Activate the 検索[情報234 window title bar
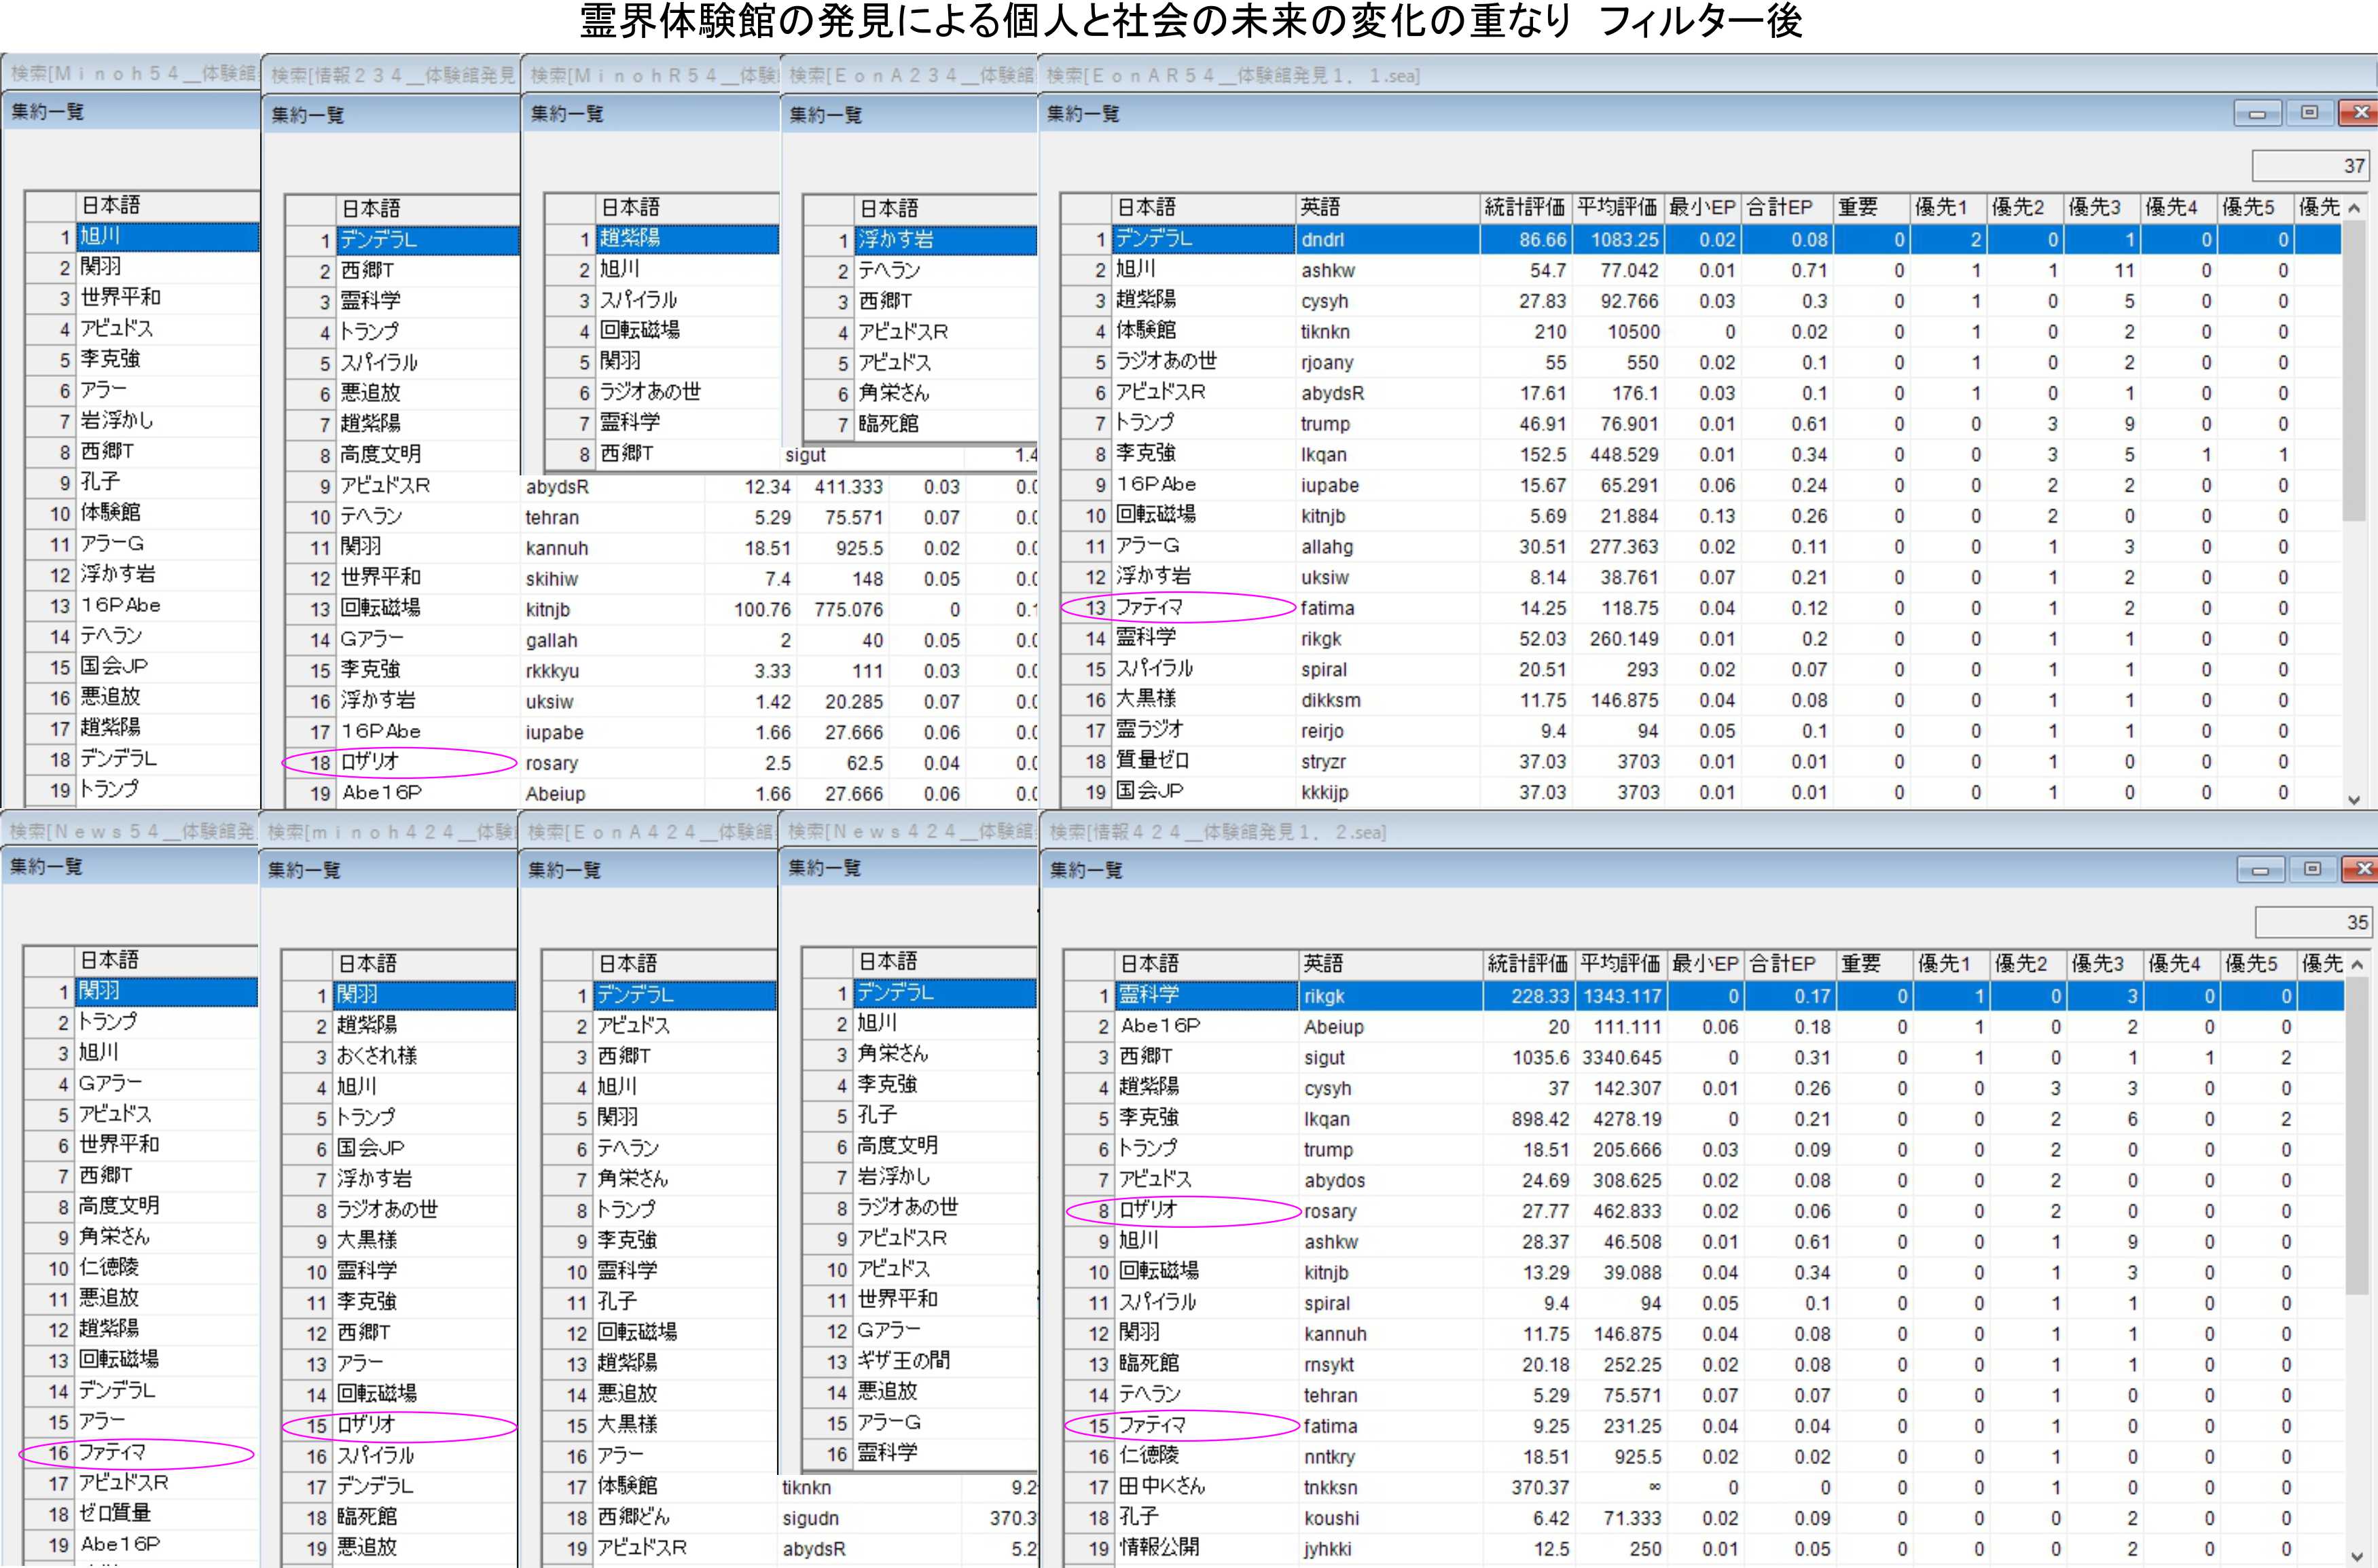 (391, 75)
